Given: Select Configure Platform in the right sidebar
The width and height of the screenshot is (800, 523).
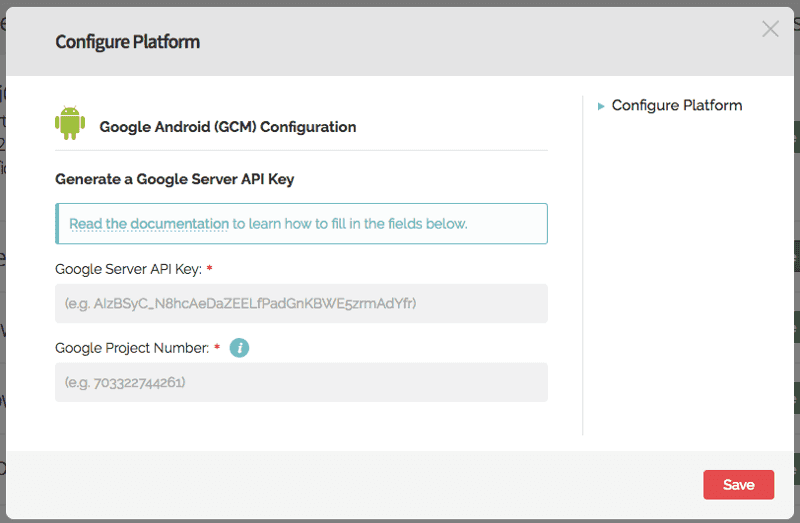Looking at the screenshot, I should pyautogui.click(x=677, y=106).
